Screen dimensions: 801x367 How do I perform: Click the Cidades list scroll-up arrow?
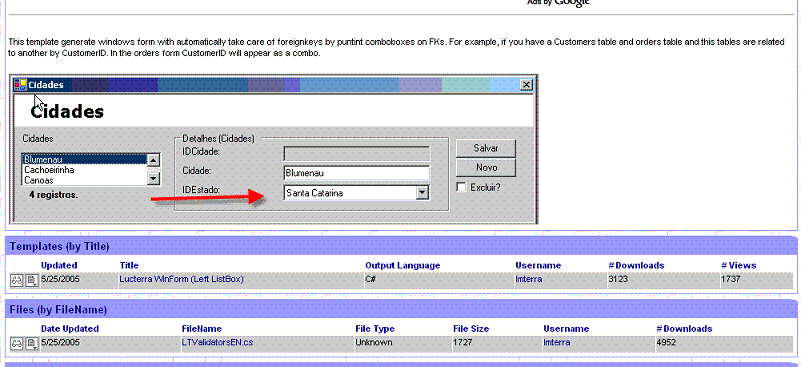[153, 160]
